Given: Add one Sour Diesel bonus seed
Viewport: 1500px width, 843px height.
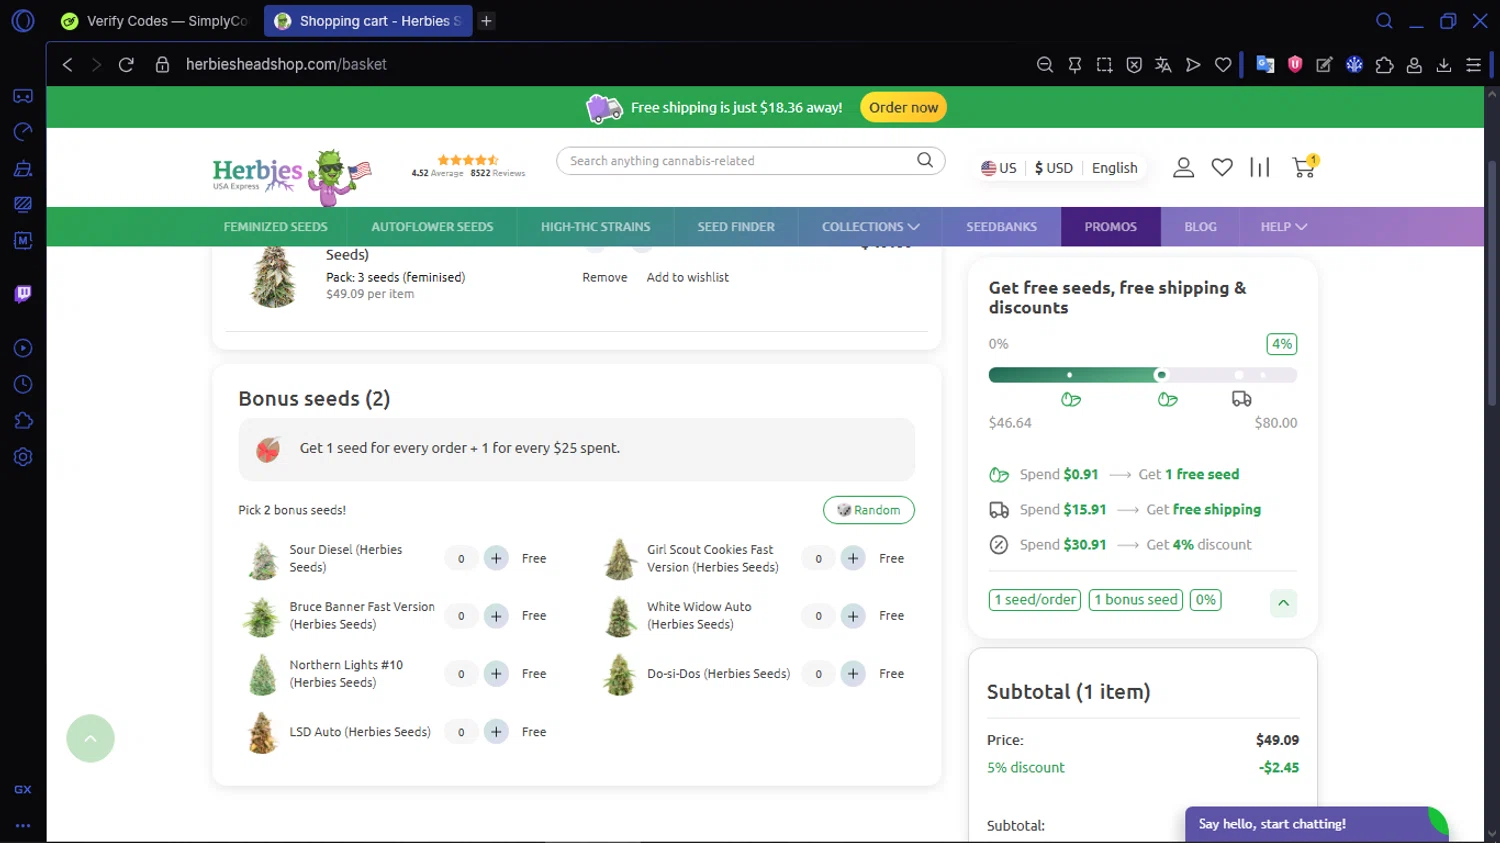Looking at the screenshot, I should 496,558.
